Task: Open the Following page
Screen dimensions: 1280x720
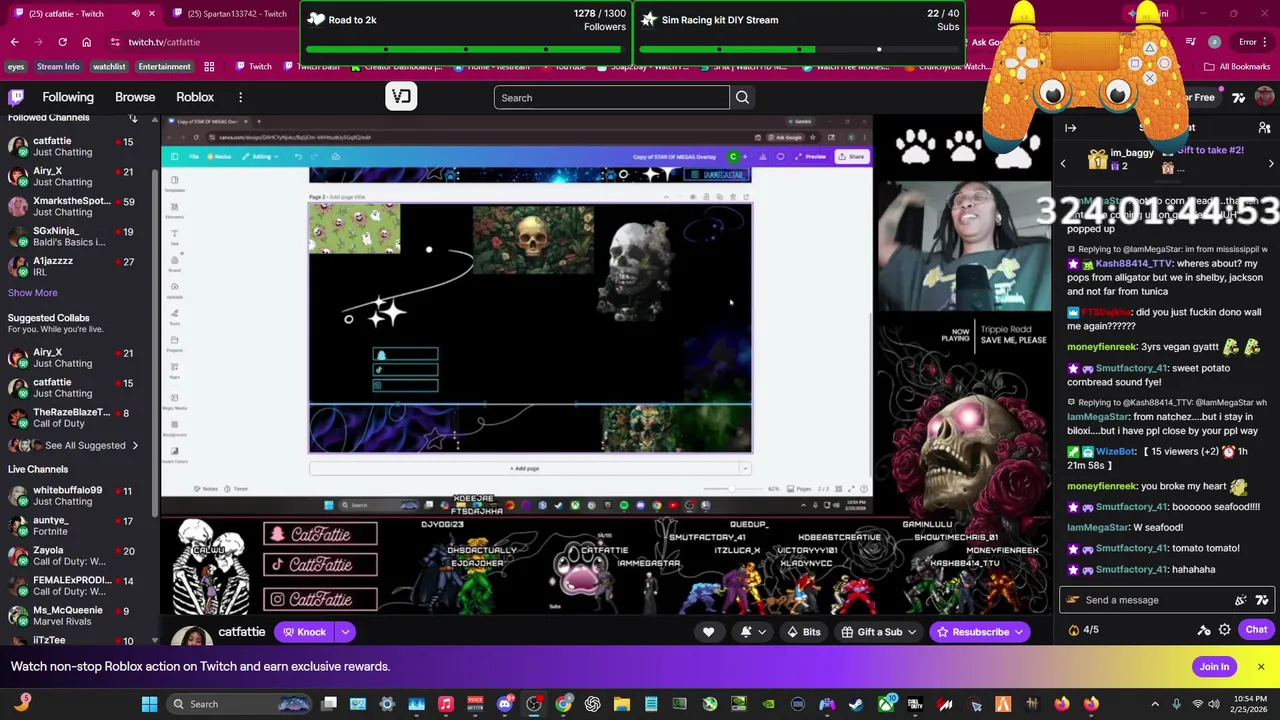Action: click(x=68, y=97)
